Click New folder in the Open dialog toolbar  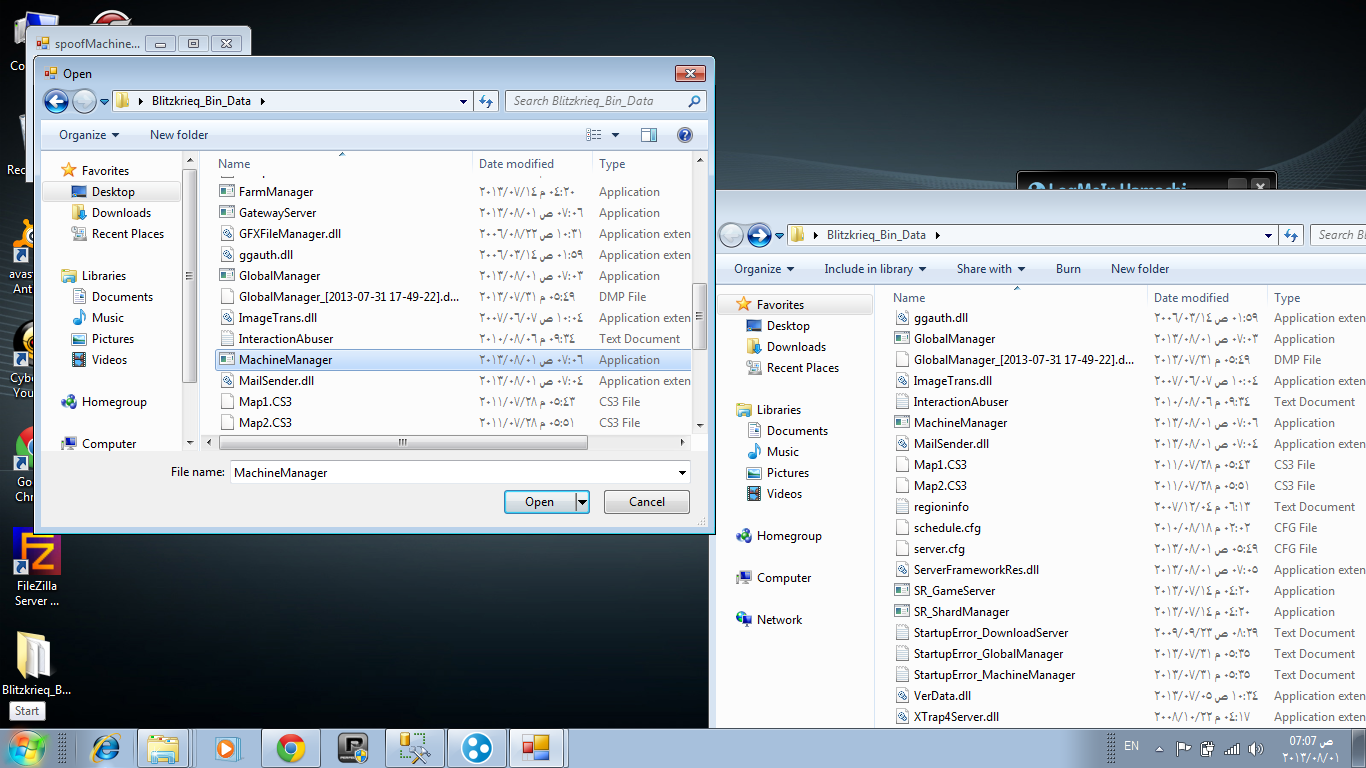point(179,135)
